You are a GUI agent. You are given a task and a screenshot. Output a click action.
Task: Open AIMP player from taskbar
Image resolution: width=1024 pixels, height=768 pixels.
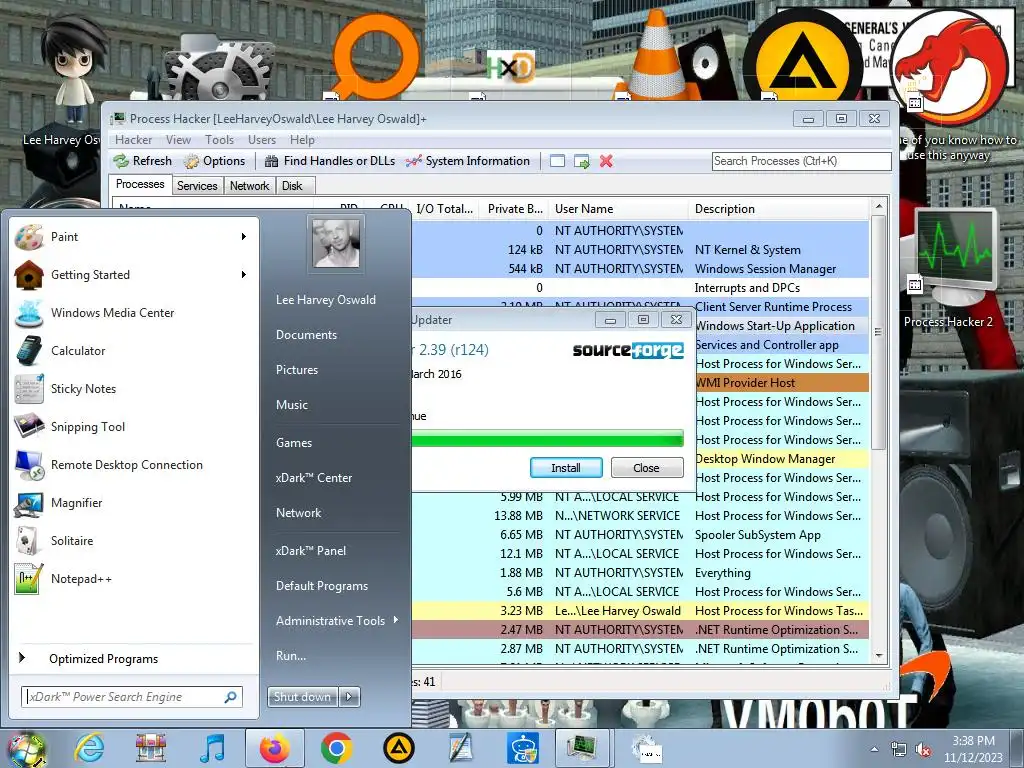[x=398, y=748]
